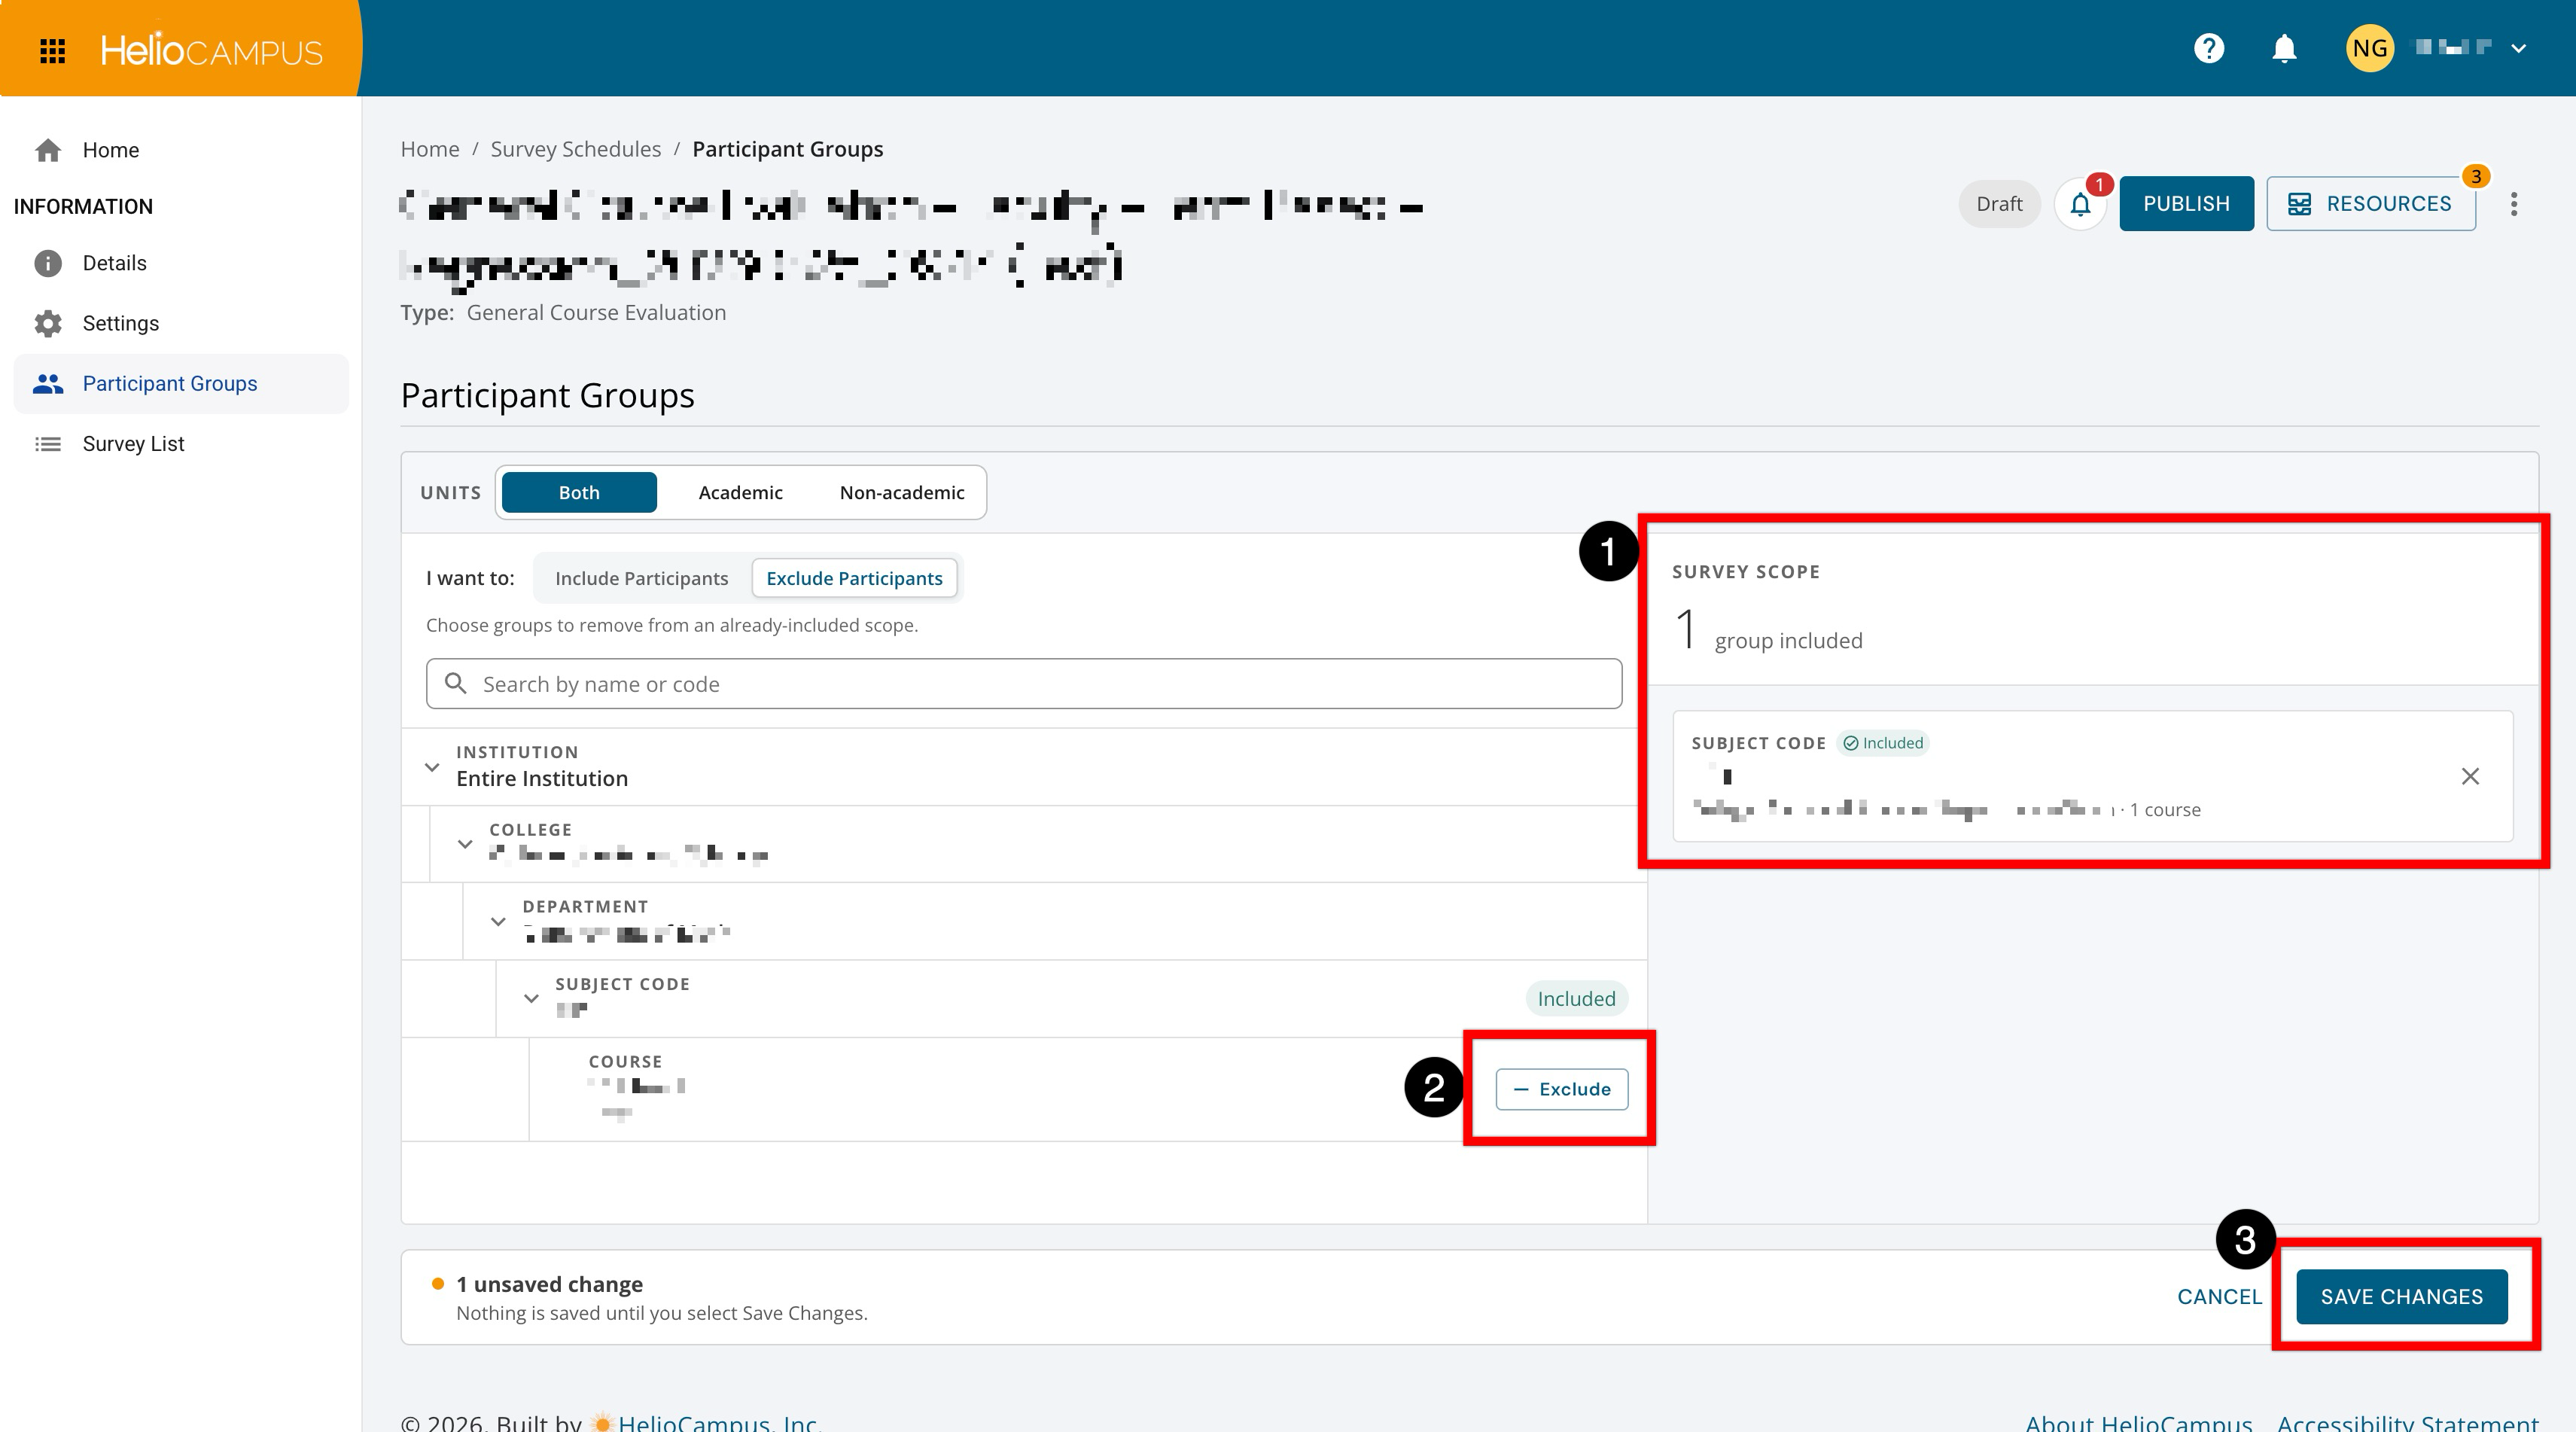Click the HelioCampus logo
This screenshot has height=1432, width=2576.
[211, 50]
